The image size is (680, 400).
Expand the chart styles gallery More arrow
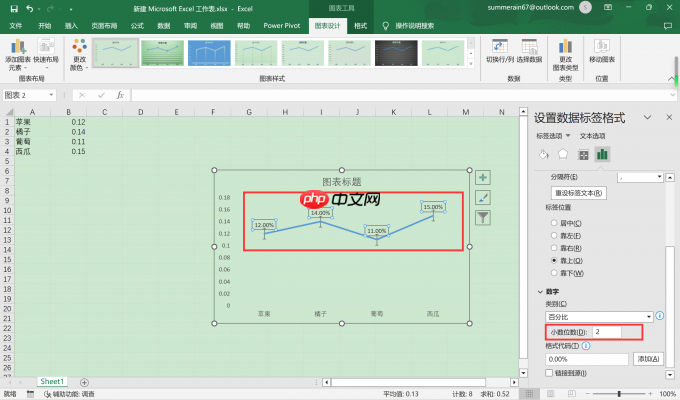click(x=471, y=64)
